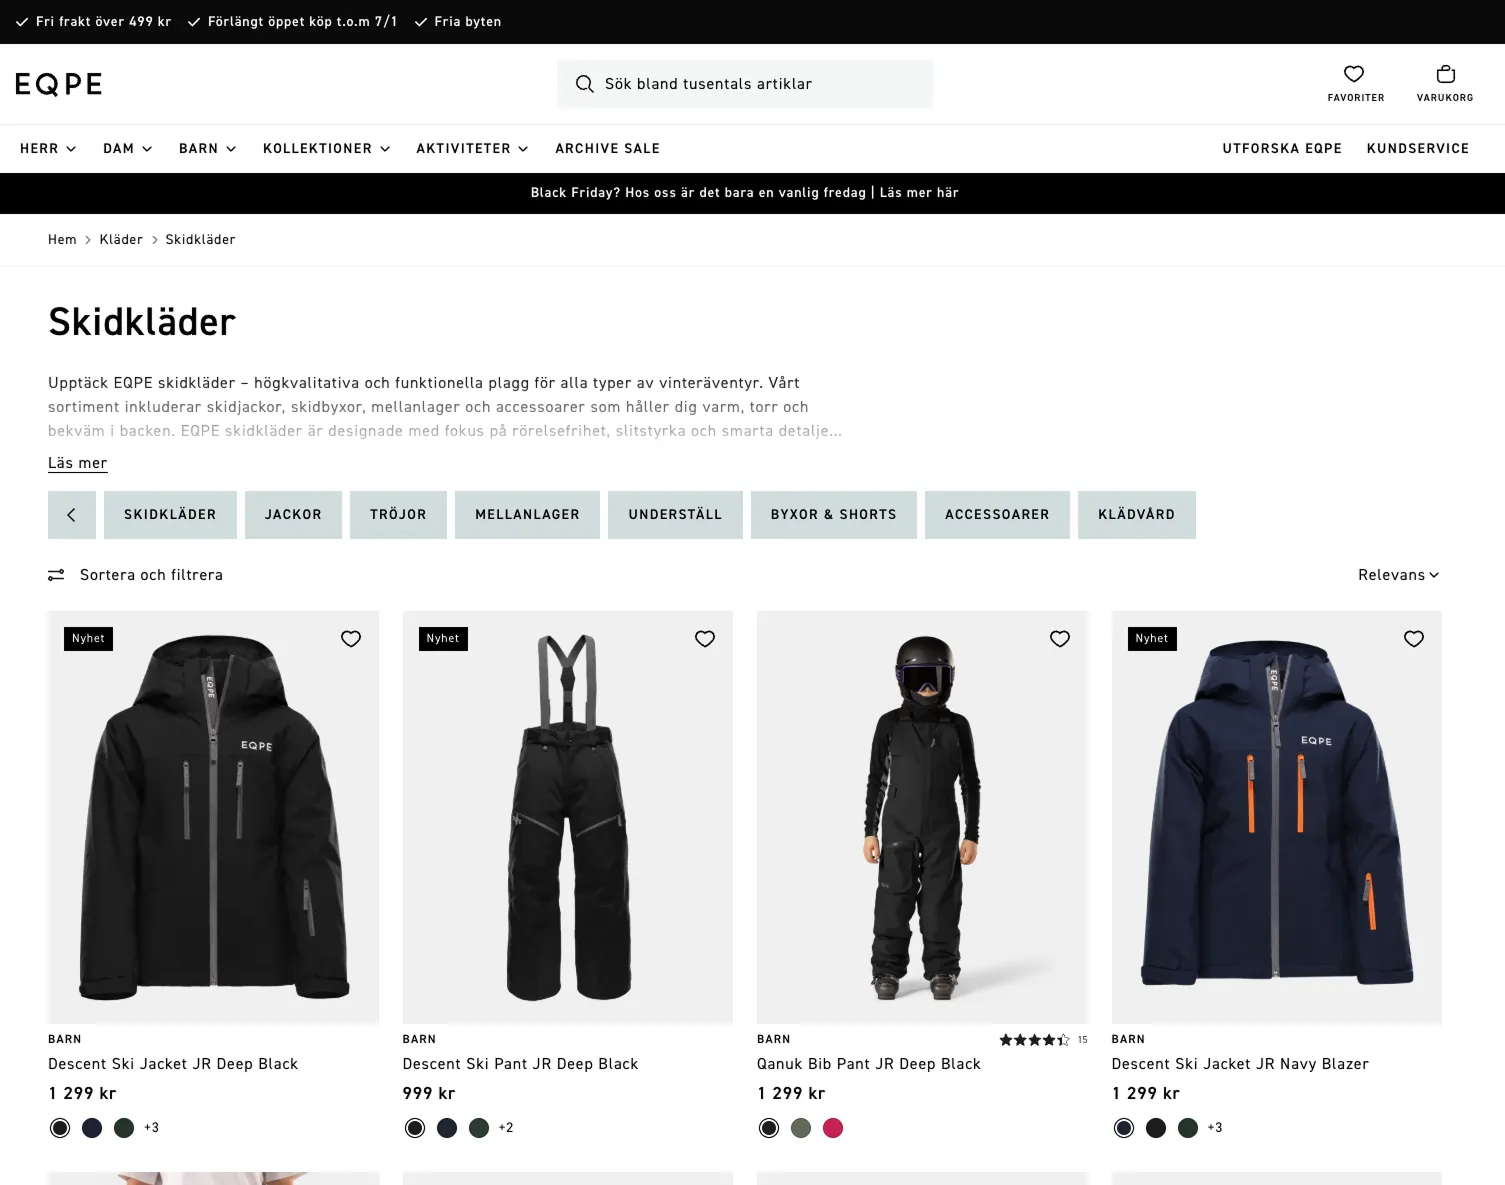Open ARCHIVE SALE in the navigation
This screenshot has height=1185, width=1505.
click(607, 149)
